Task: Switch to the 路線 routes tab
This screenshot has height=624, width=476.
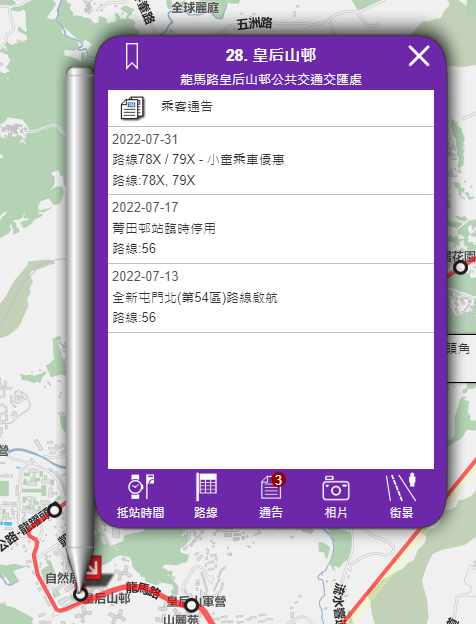Action: 206,496
